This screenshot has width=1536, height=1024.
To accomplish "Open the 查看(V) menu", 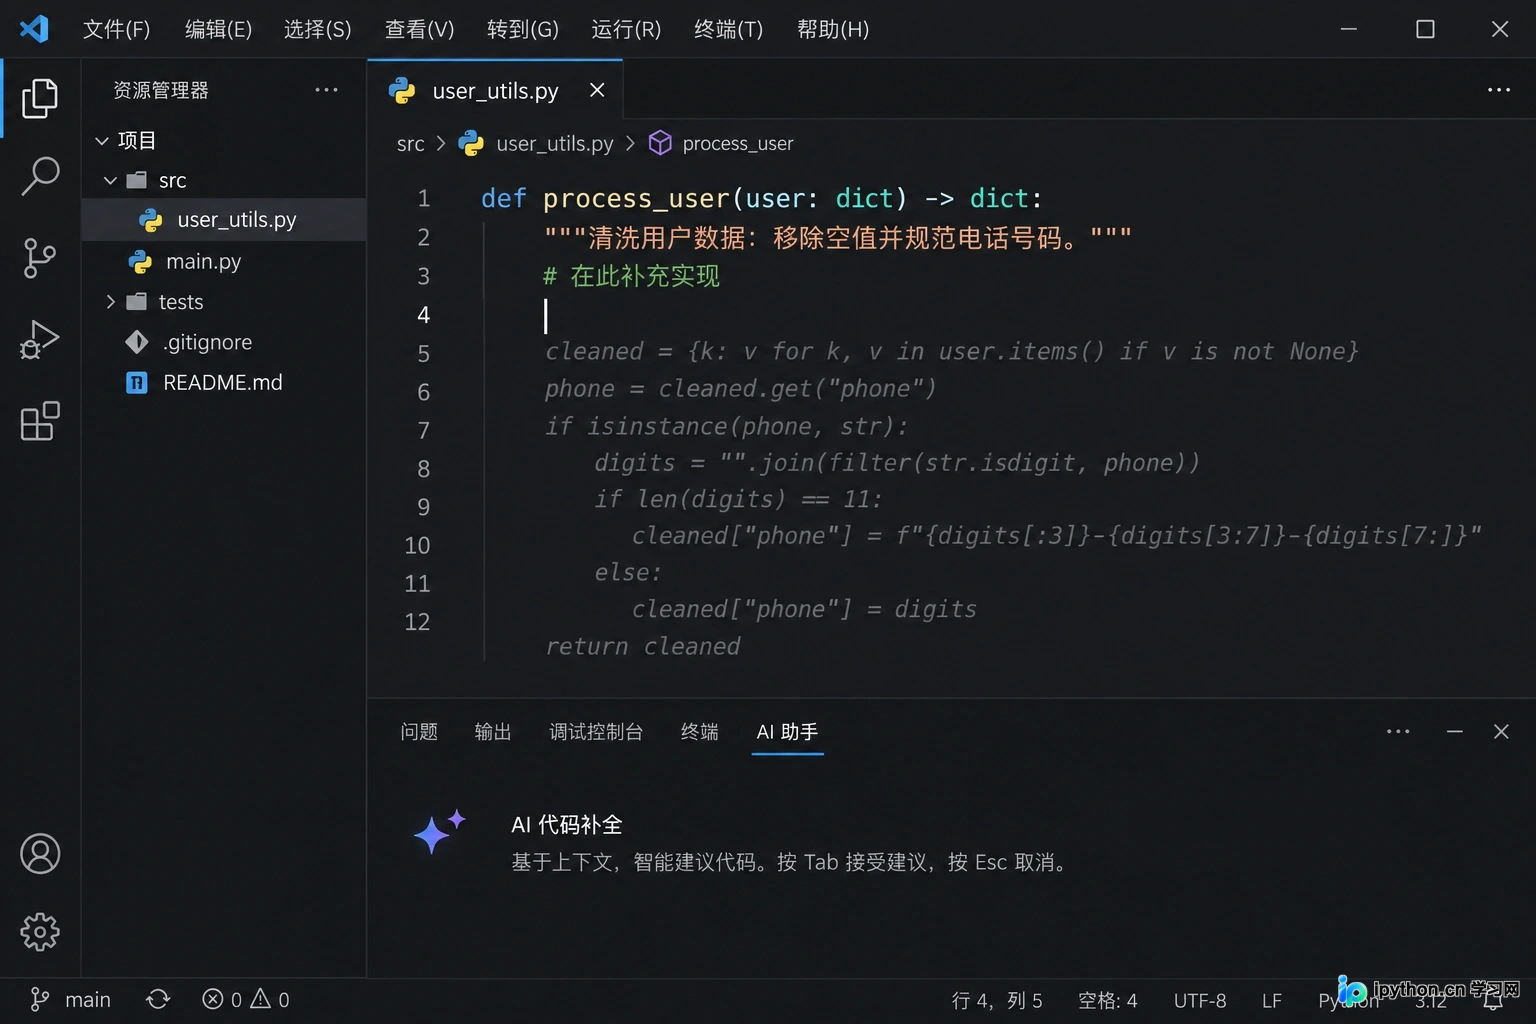I will 419,29.
